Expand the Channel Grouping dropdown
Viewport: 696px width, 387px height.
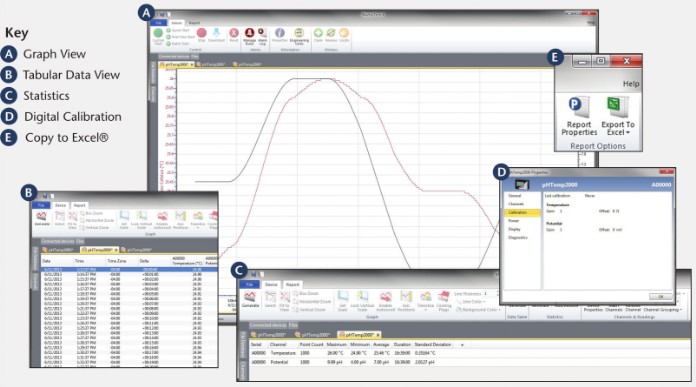pyautogui.click(x=662, y=309)
